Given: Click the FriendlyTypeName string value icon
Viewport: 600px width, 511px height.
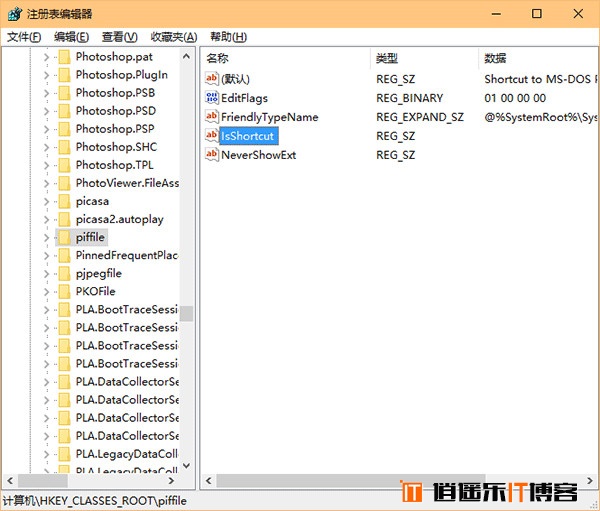Looking at the screenshot, I should pos(212,116).
